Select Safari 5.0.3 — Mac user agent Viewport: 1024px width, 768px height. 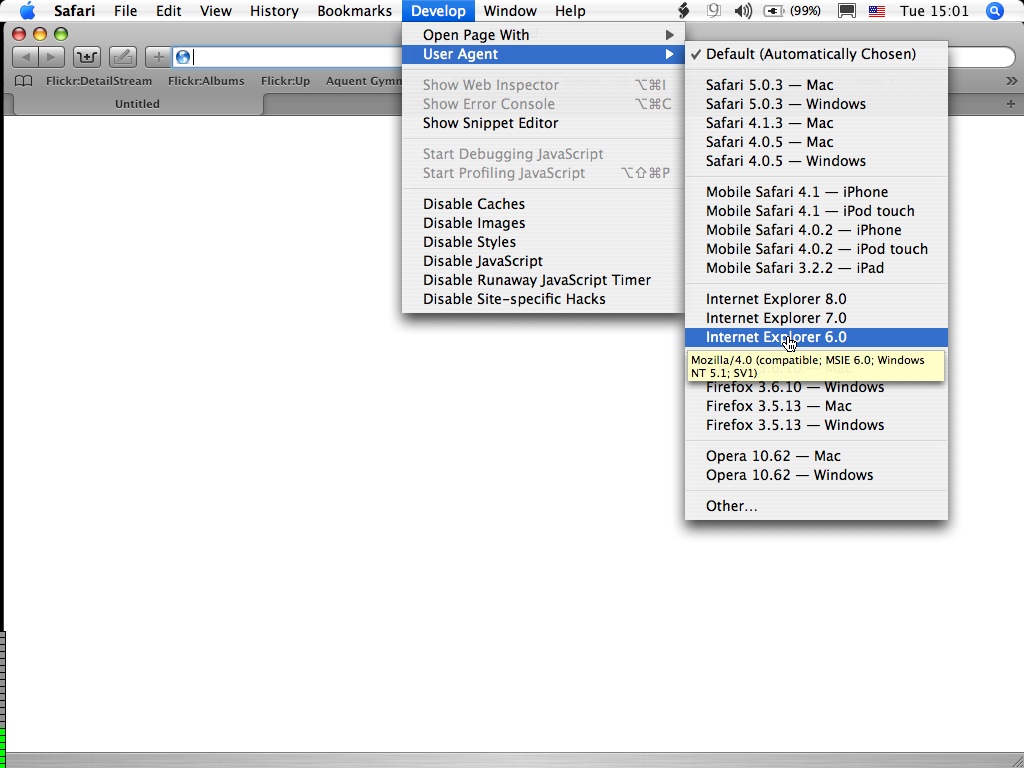coord(816,85)
